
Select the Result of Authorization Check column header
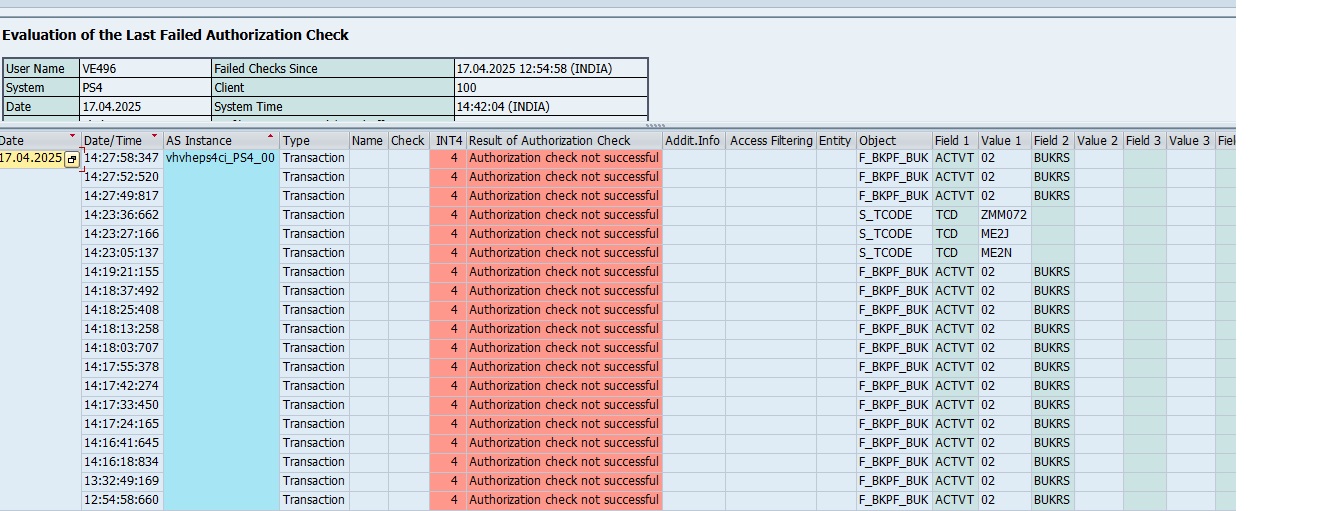pyautogui.click(x=563, y=141)
